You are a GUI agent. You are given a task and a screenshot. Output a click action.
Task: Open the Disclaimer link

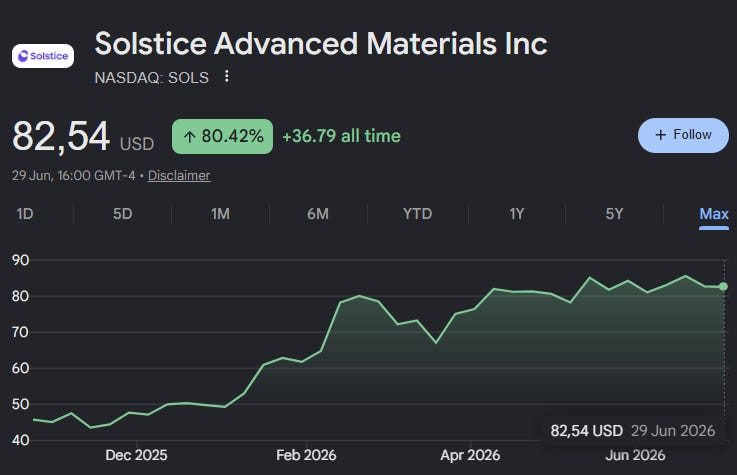(179, 176)
